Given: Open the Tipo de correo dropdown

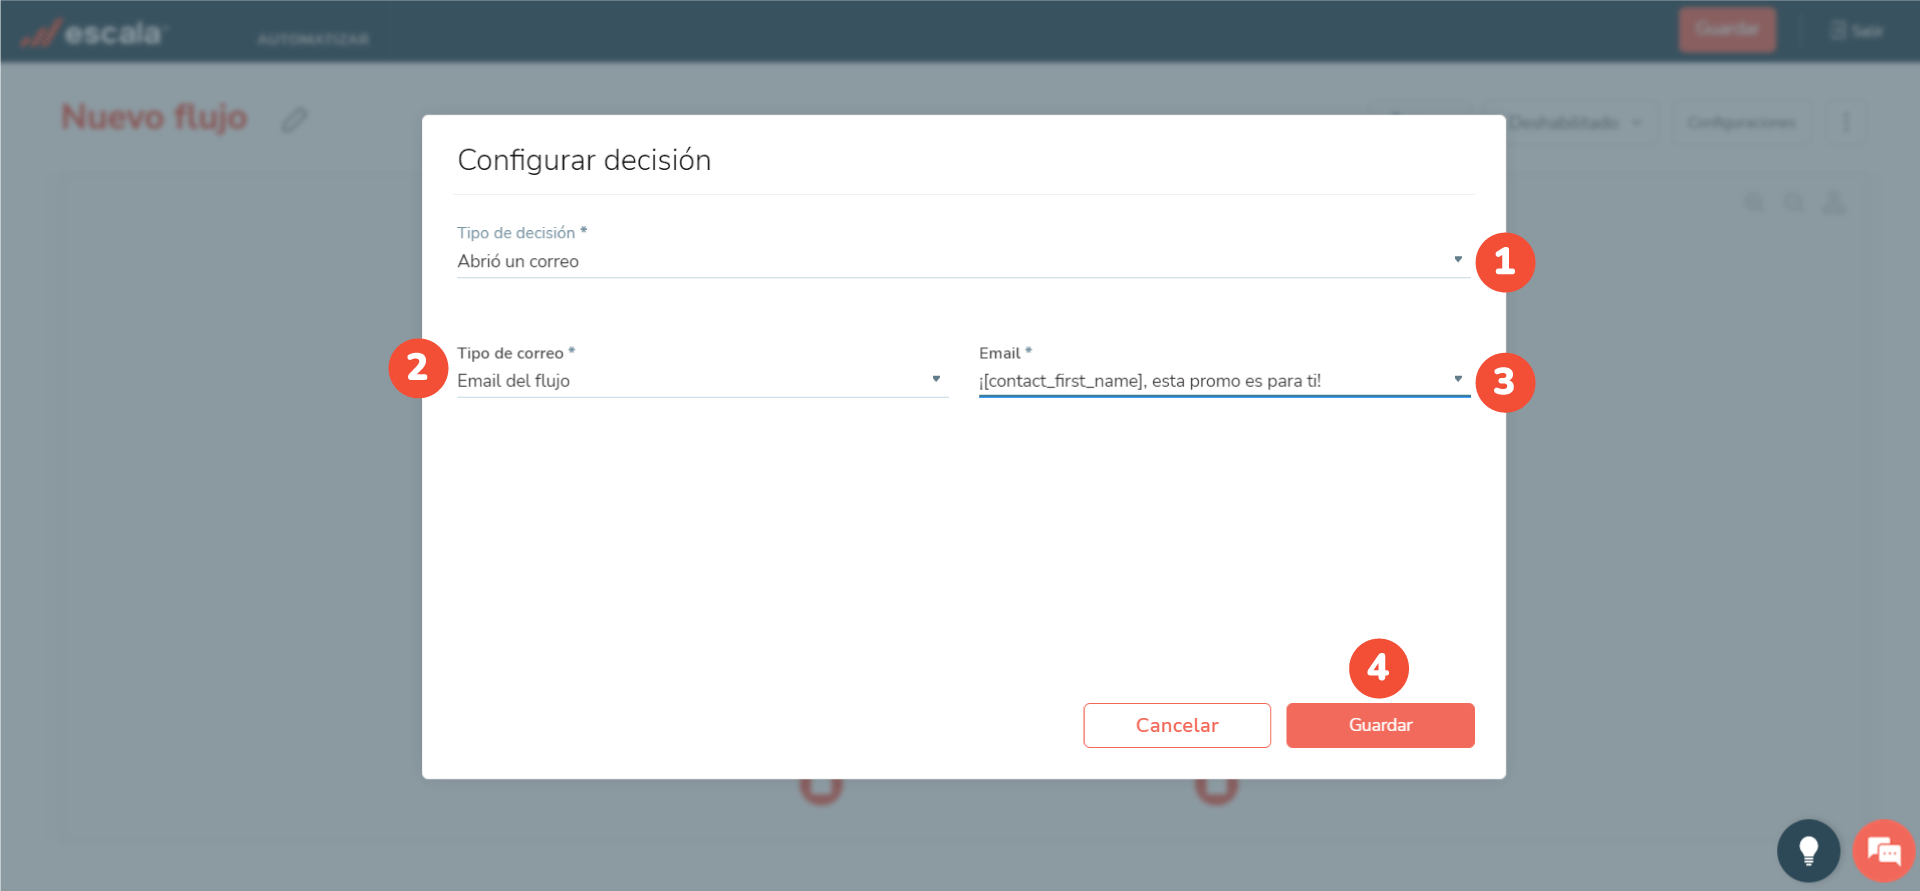Looking at the screenshot, I should coord(702,381).
